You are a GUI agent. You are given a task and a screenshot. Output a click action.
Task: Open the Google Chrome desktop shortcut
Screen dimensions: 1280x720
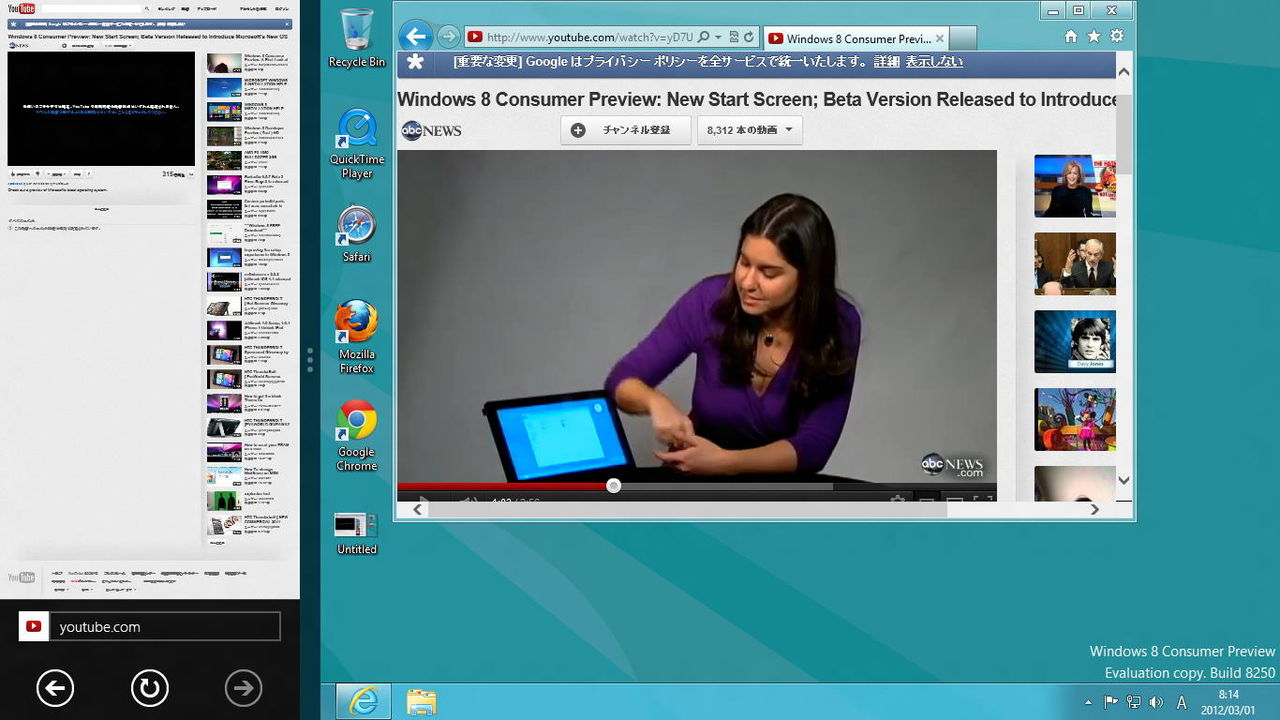tap(357, 435)
